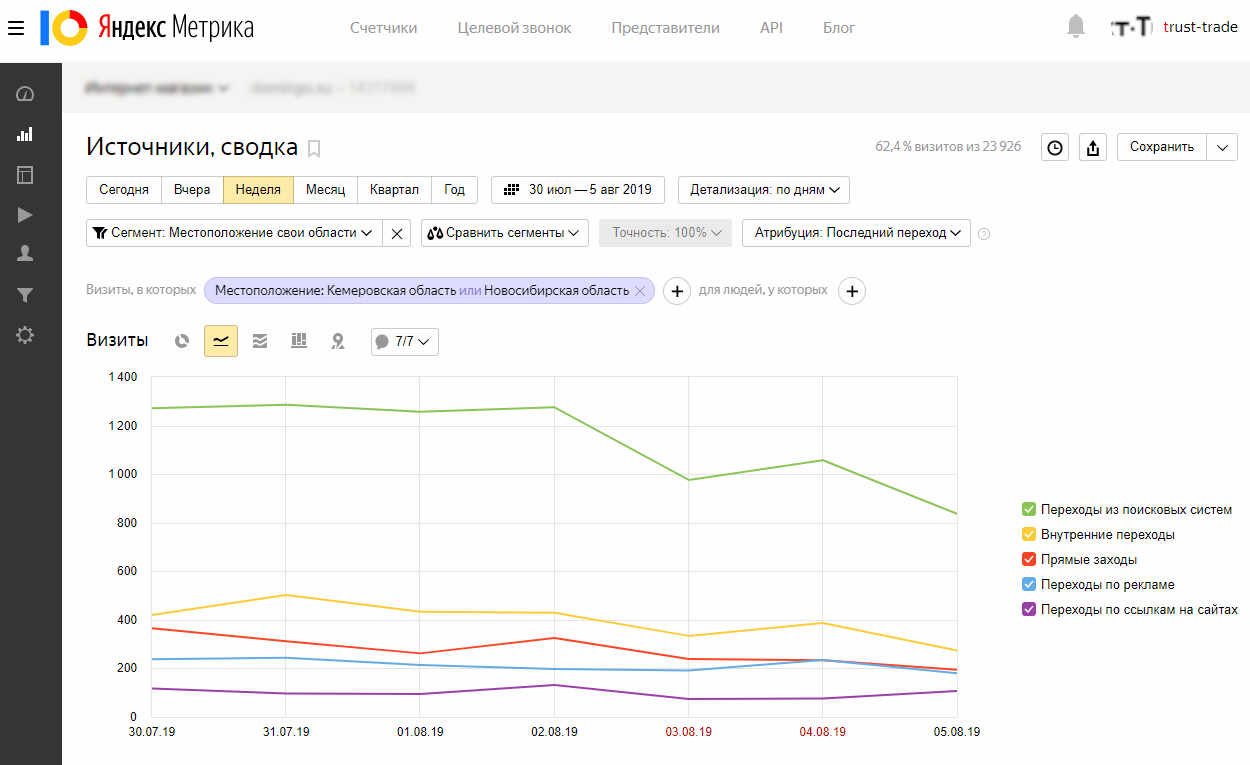Open the 30 июл — 5 авг 2019 date picker
Screen dimensions: 1250x765
578,189
